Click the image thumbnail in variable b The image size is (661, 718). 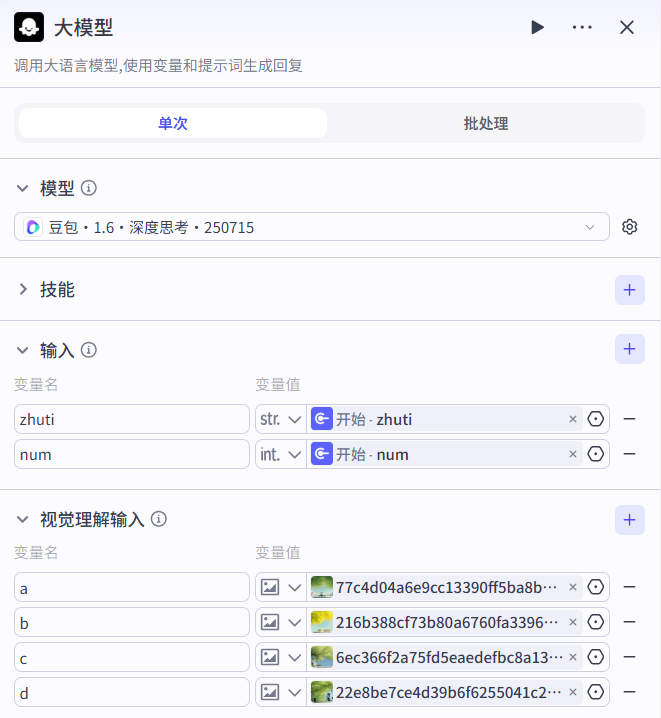pos(322,622)
